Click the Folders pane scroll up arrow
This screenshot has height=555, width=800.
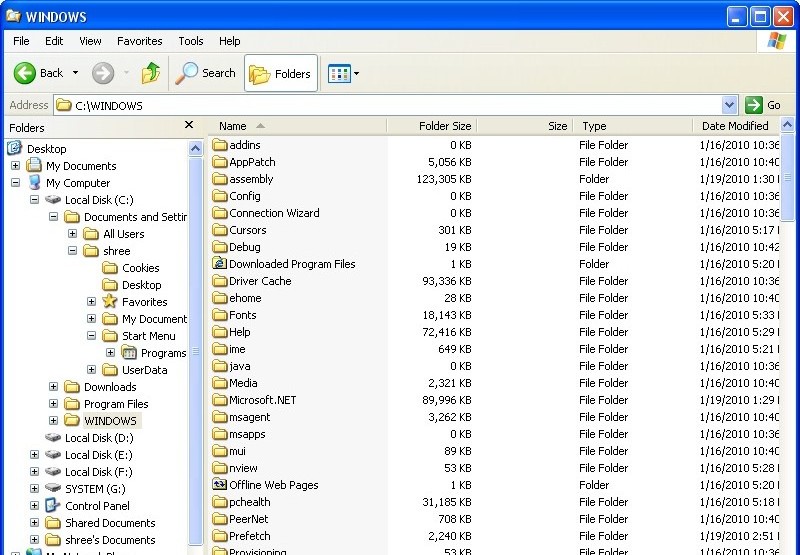click(x=195, y=148)
